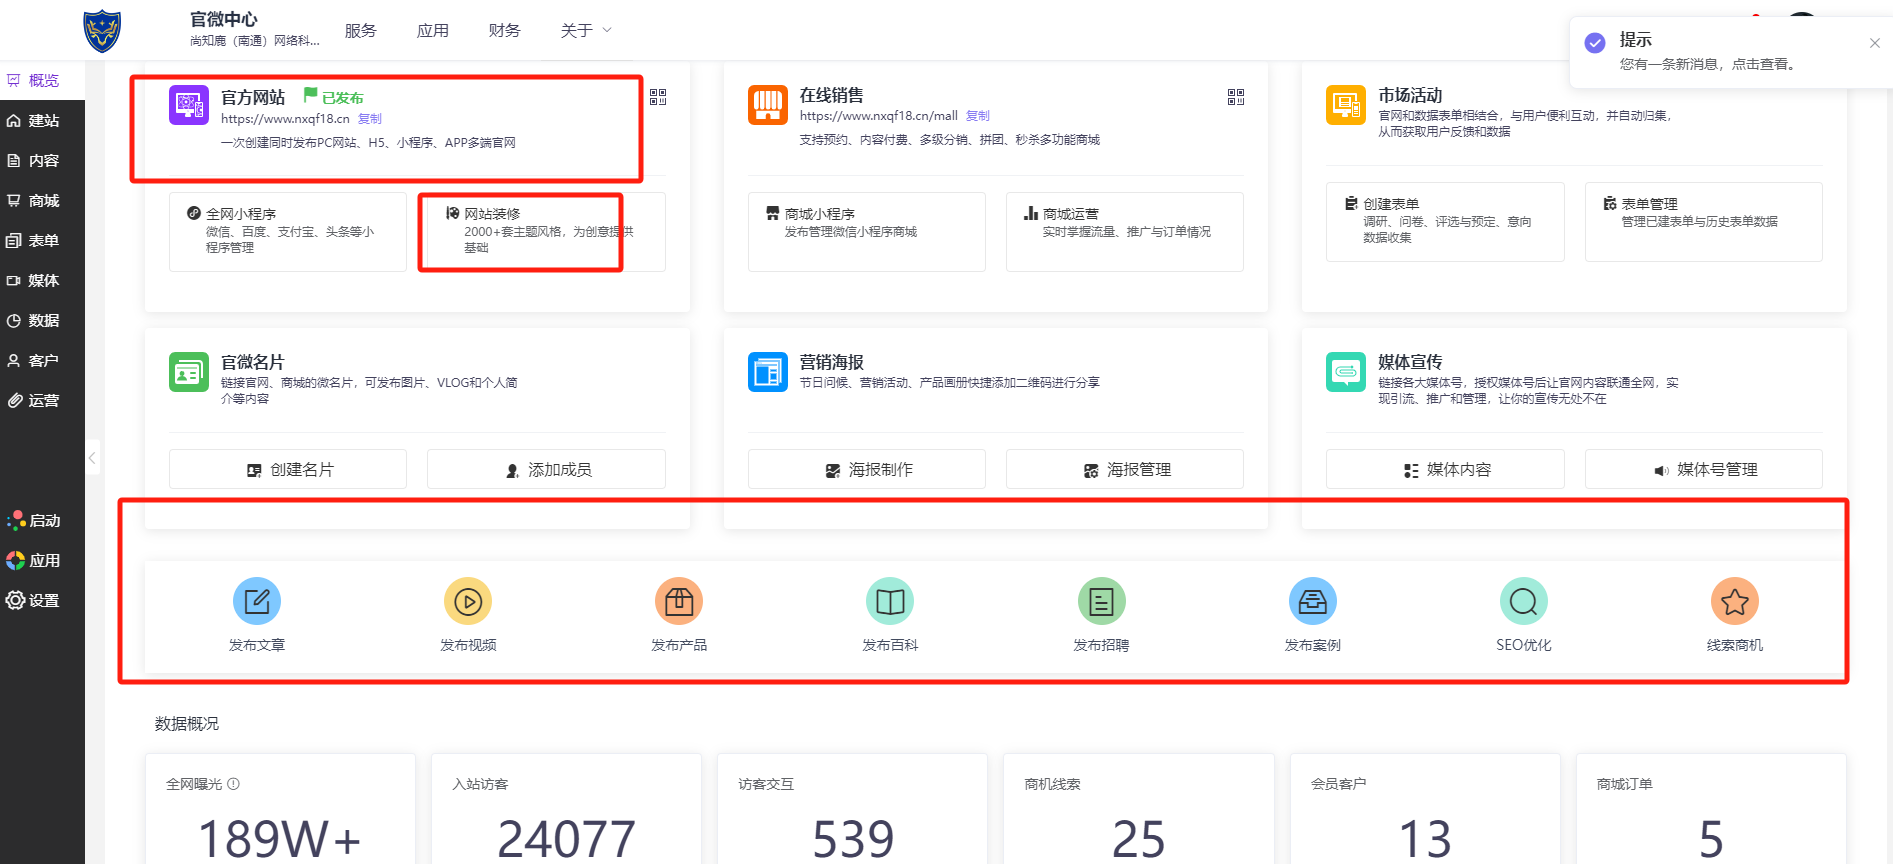
Task: Expand the 关于 dropdown menu
Action: point(586,31)
